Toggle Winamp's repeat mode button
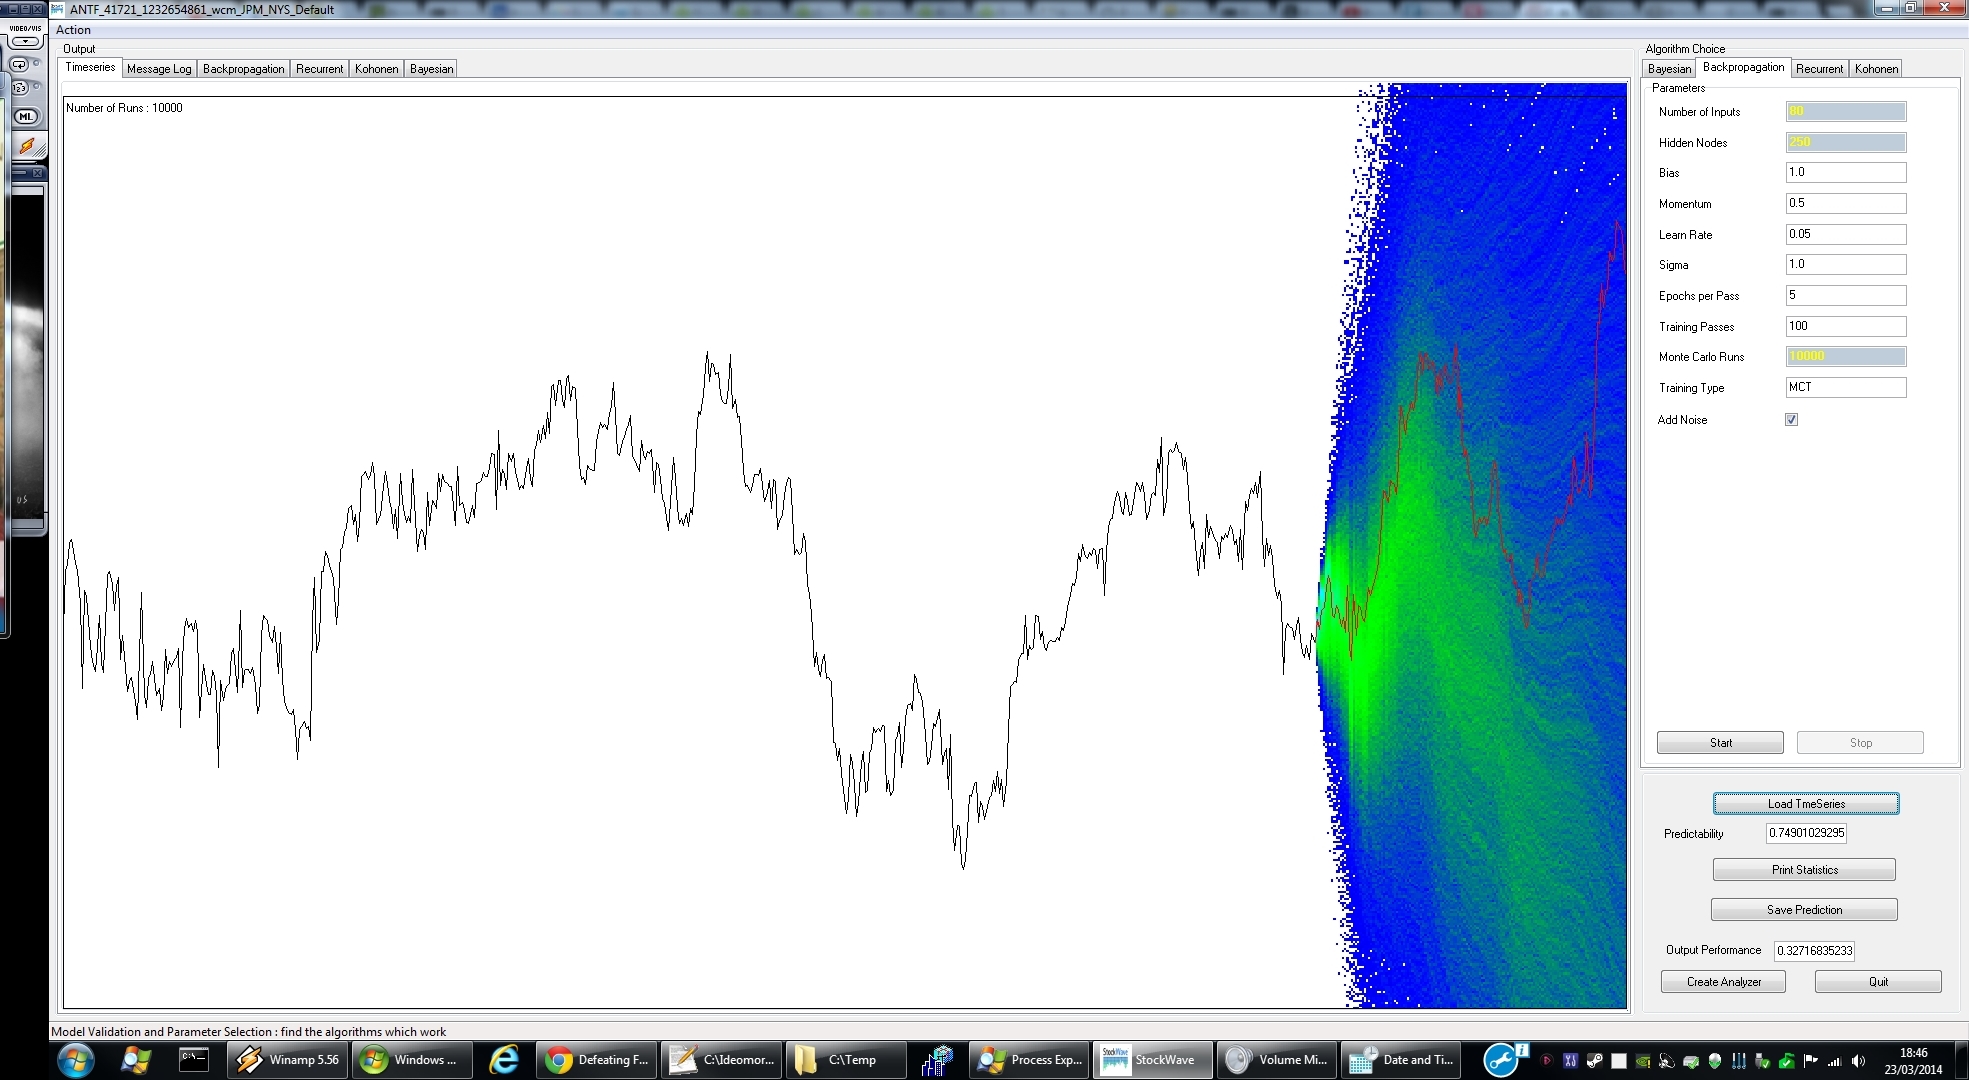Image resolution: width=1969 pixels, height=1080 pixels. tap(19, 65)
